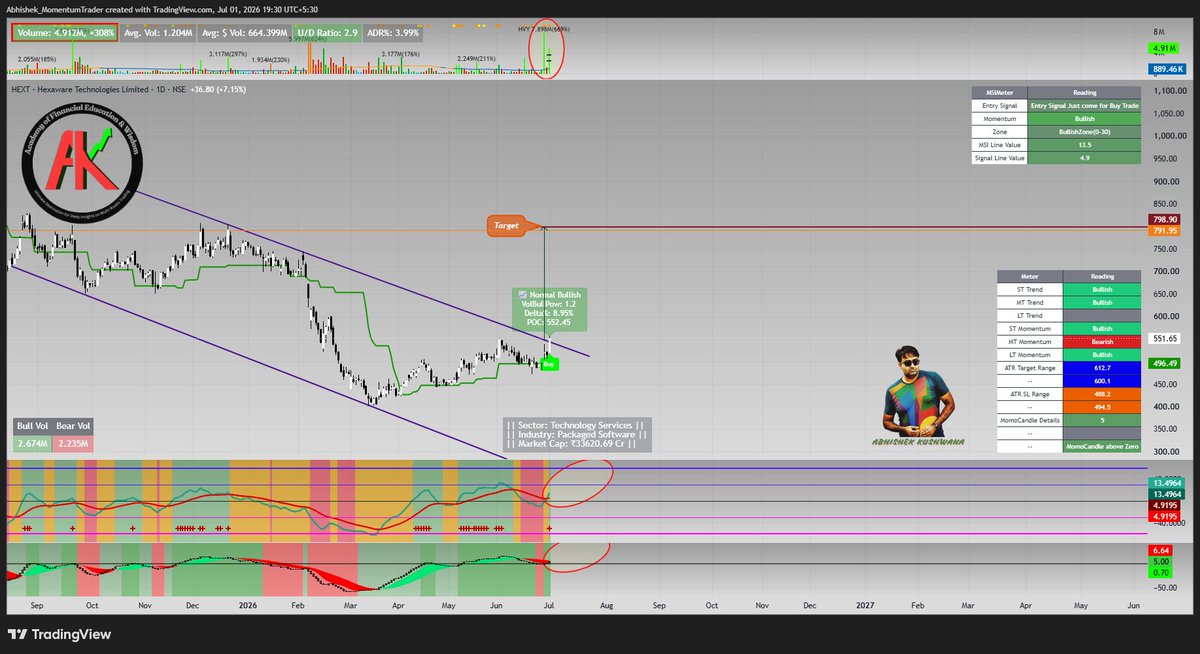The width and height of the screenshot is (1200, 654).
Task: Click the MomoCandle Details label cell
Action: 1030,420
